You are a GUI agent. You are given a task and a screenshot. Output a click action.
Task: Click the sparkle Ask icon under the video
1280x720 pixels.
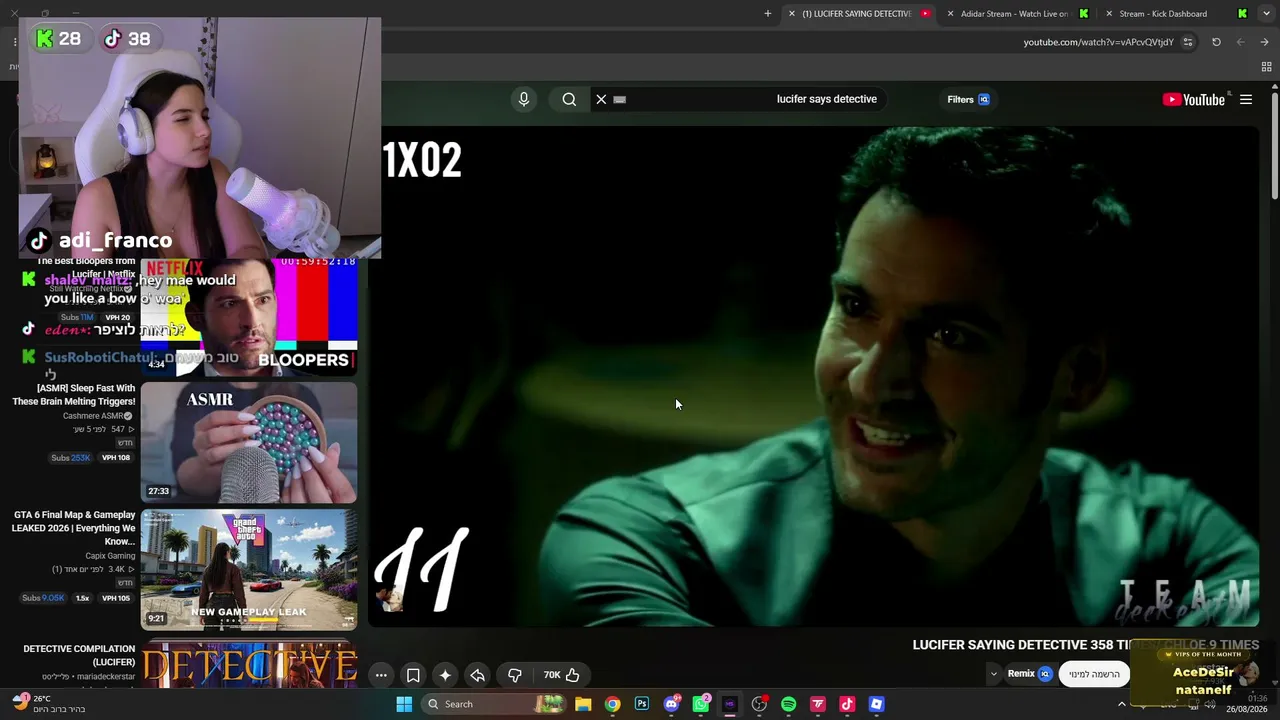(x=445, y=675)
